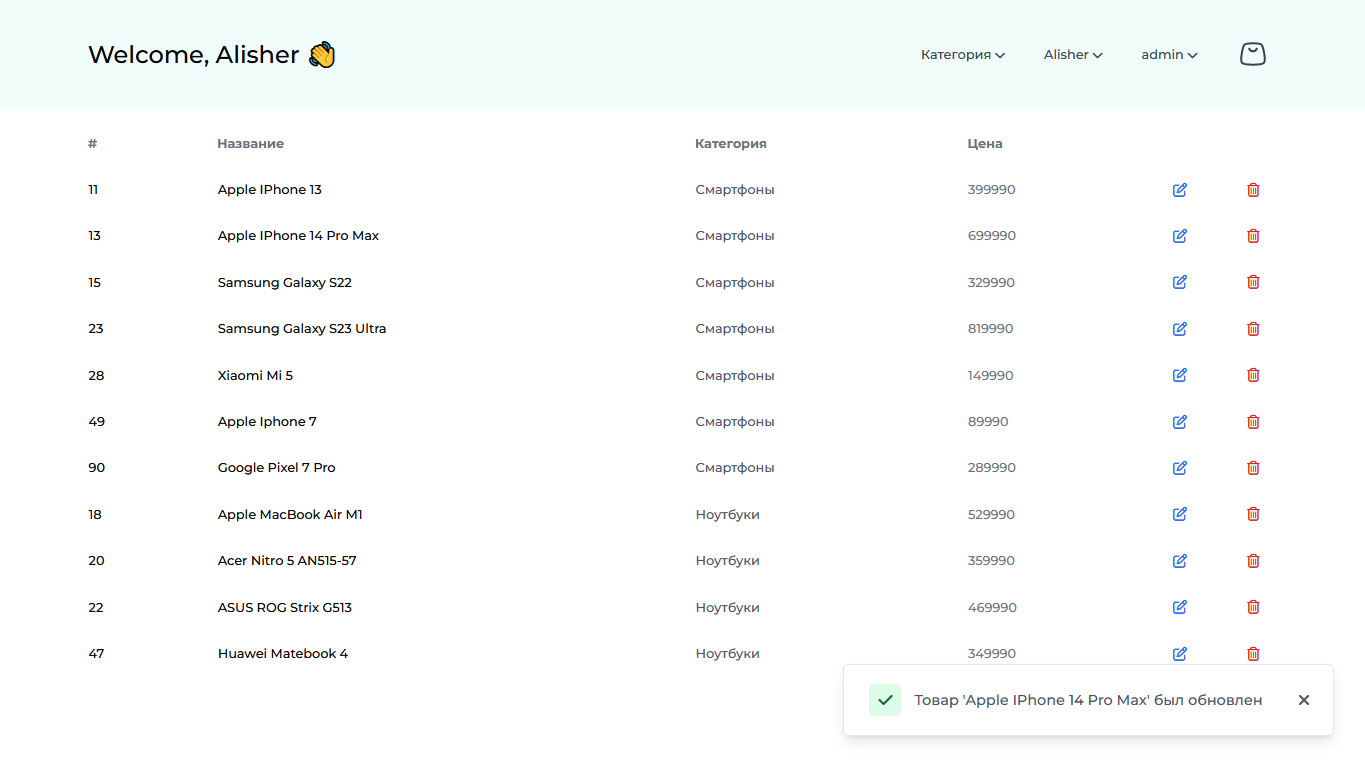
Task: Delete the Google Pixel 7 Pro product
Action: (x=1253, y=467)
